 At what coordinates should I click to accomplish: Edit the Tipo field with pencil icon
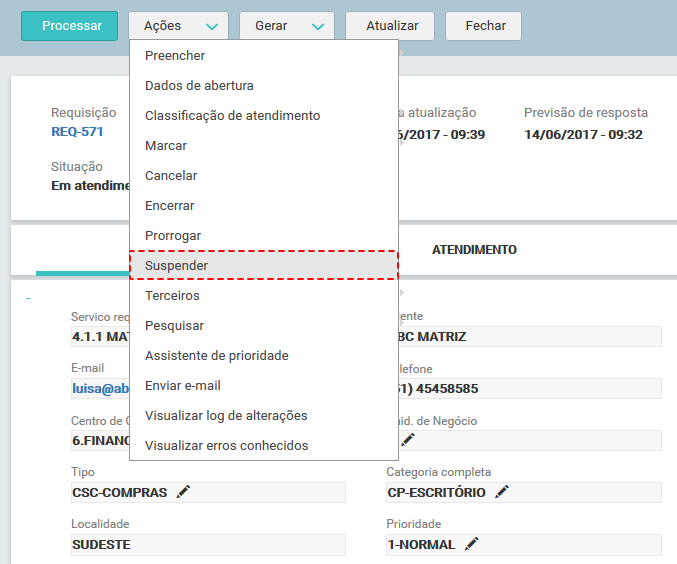tap(183, 492)
